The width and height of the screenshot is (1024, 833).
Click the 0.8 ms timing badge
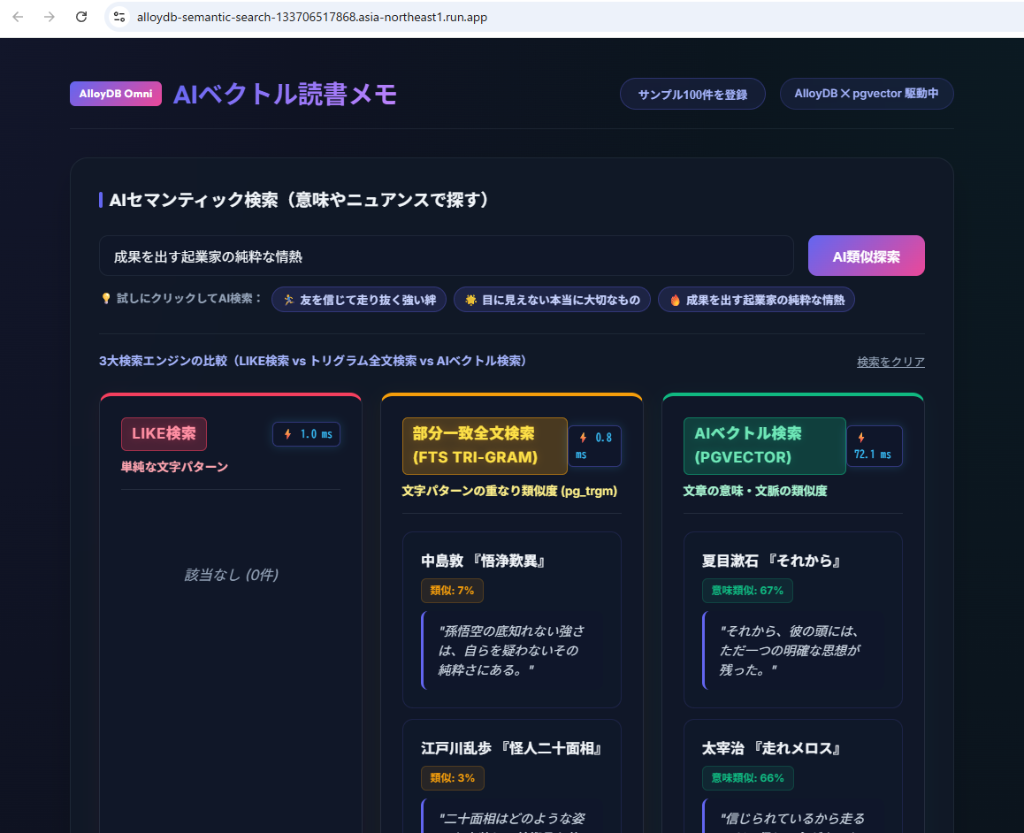coord(595,446)
